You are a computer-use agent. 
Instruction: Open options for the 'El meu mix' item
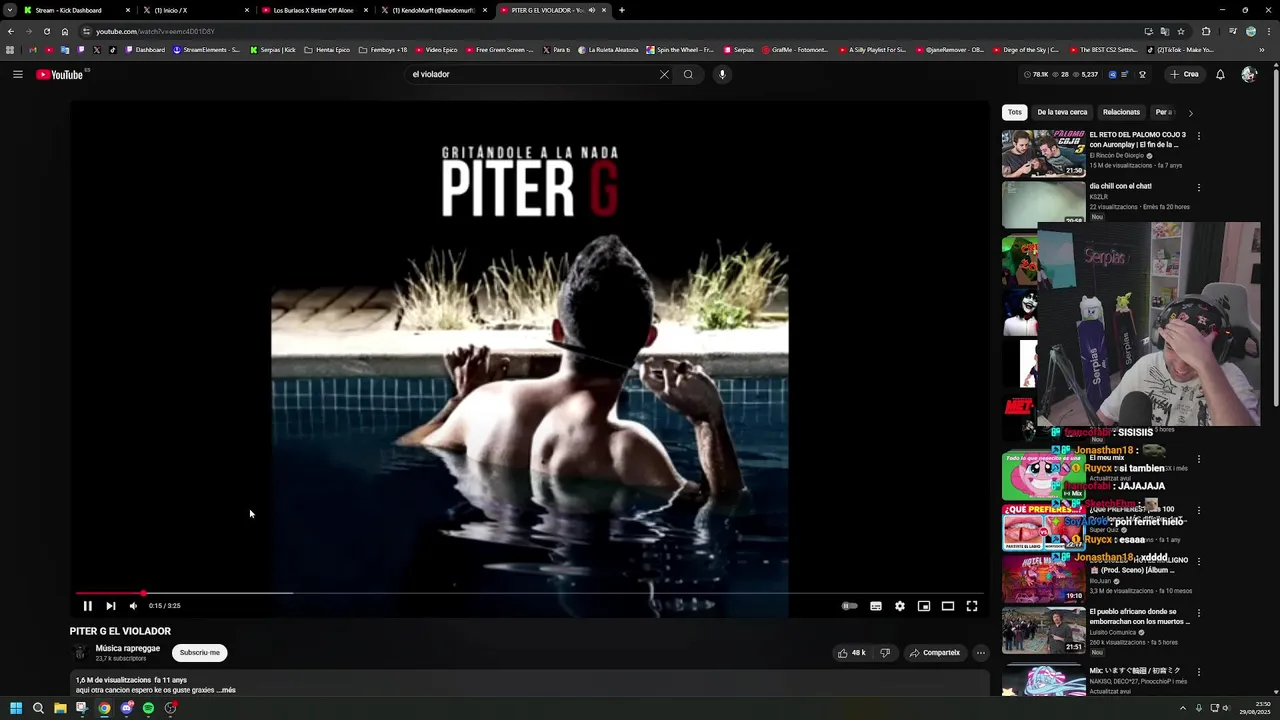[1199, 459]
